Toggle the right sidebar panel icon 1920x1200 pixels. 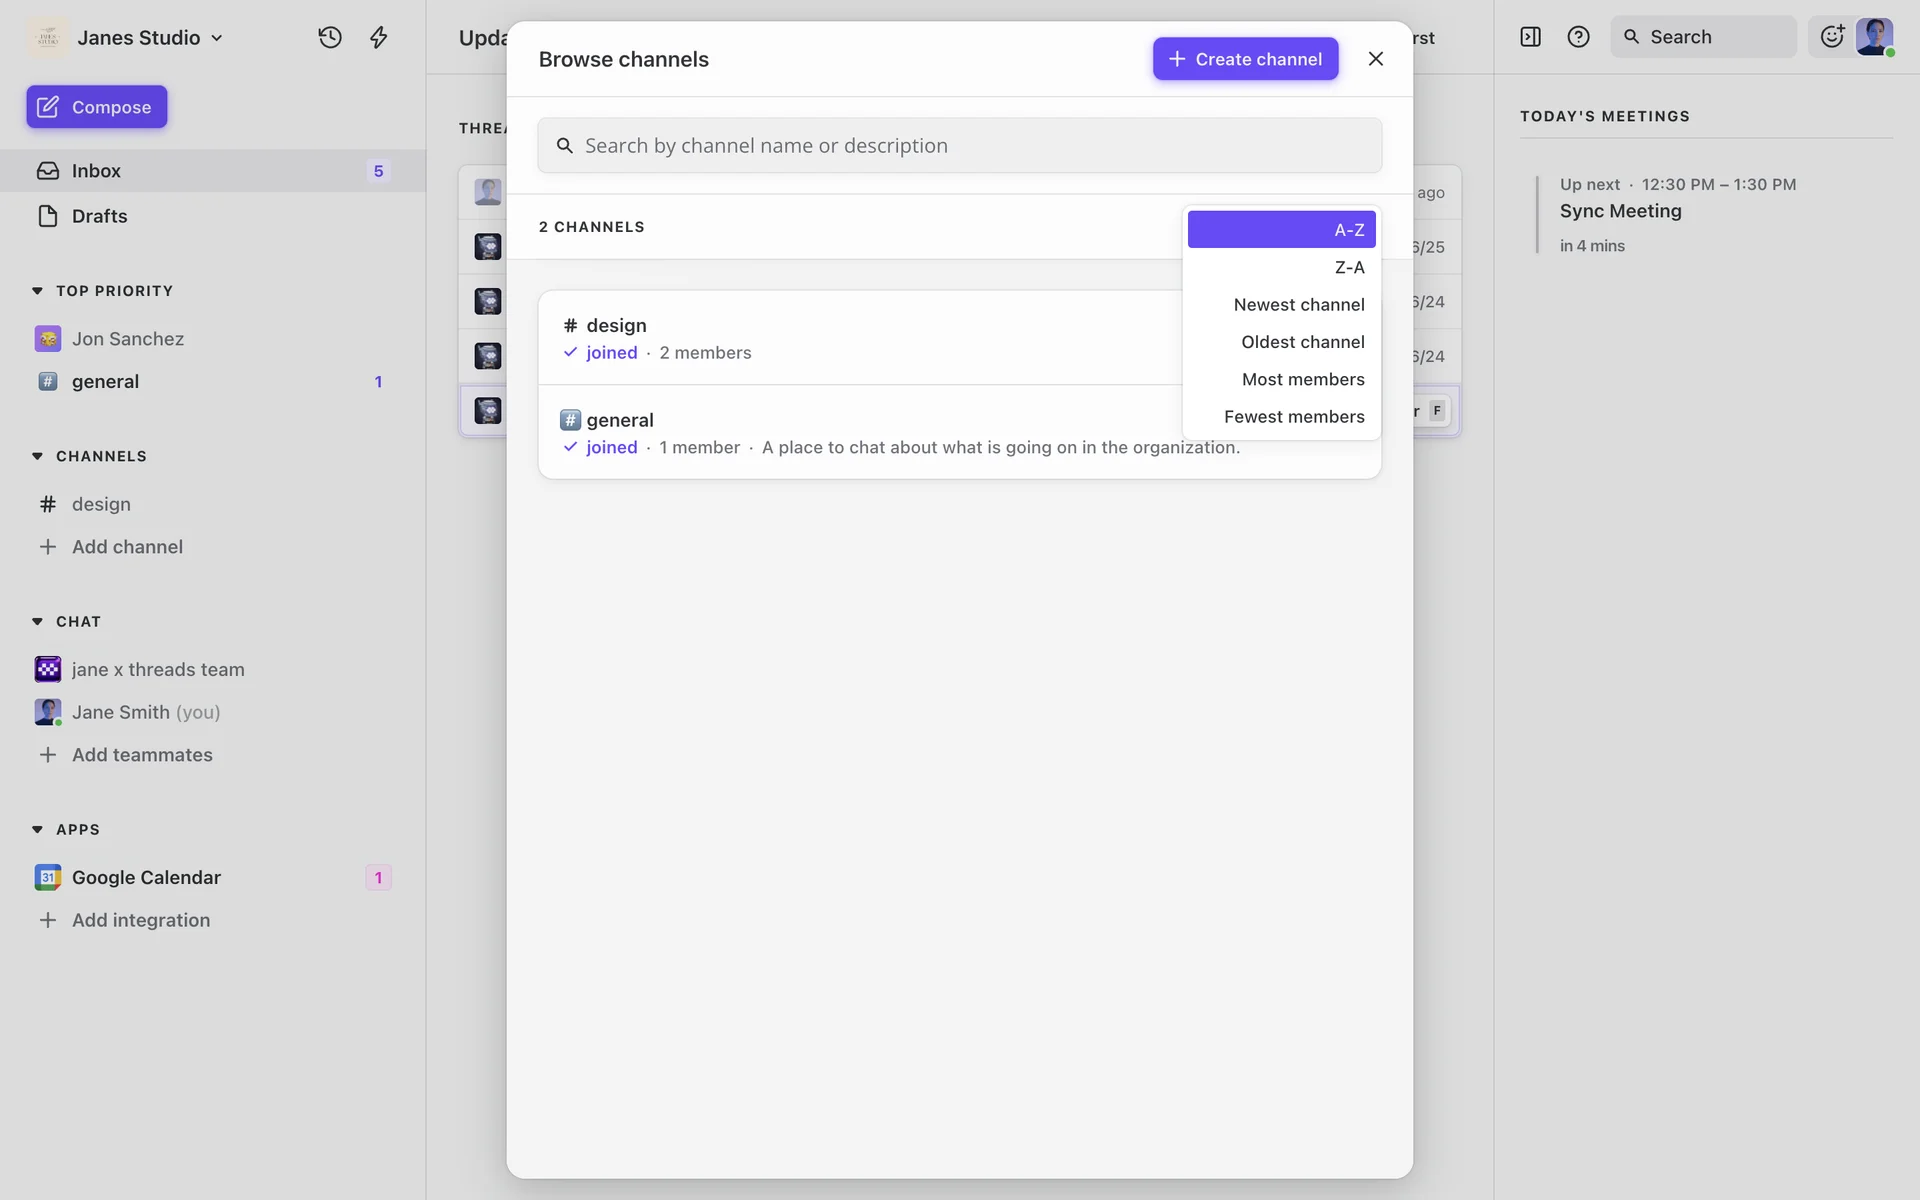(x=1530, y=37)
